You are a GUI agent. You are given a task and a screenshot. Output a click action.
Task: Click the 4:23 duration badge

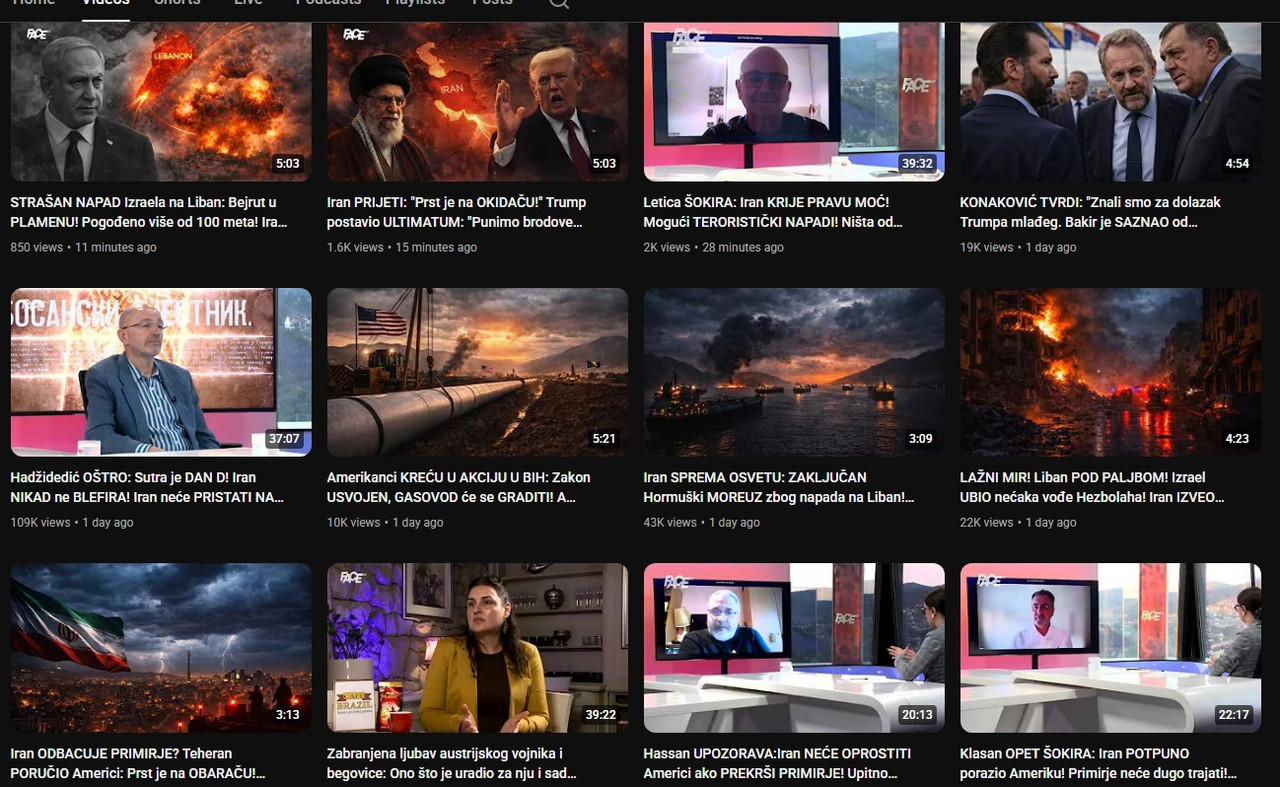(x=1237, y=439)
